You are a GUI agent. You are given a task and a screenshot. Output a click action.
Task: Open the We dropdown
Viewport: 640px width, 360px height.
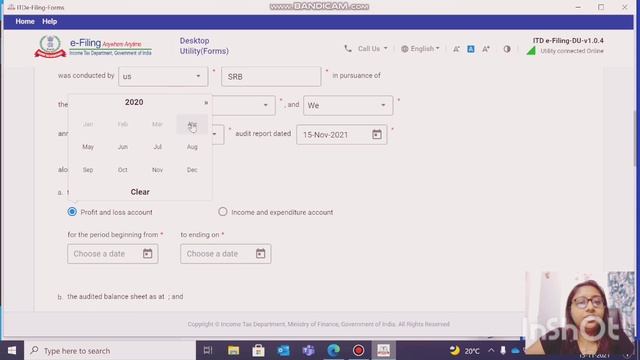[x=348, y=105]
